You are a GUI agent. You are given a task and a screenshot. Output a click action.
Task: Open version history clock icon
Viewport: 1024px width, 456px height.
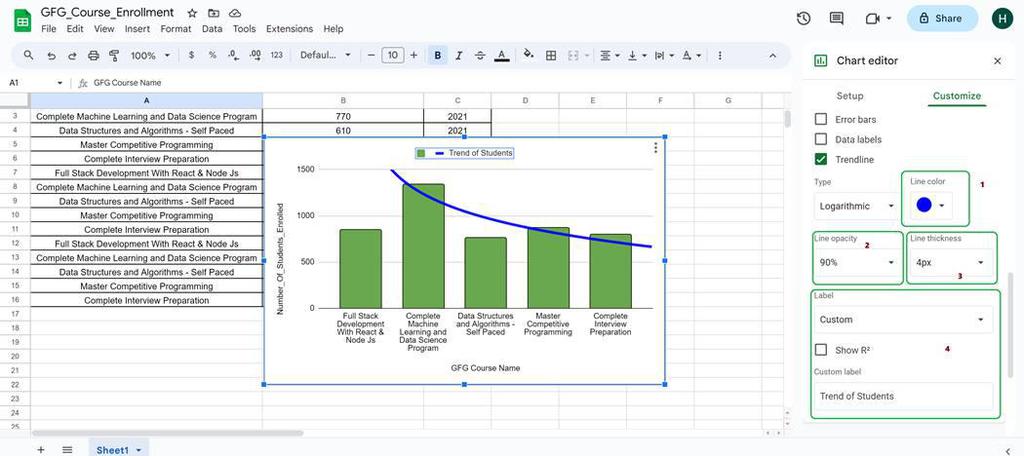(803, 18)
